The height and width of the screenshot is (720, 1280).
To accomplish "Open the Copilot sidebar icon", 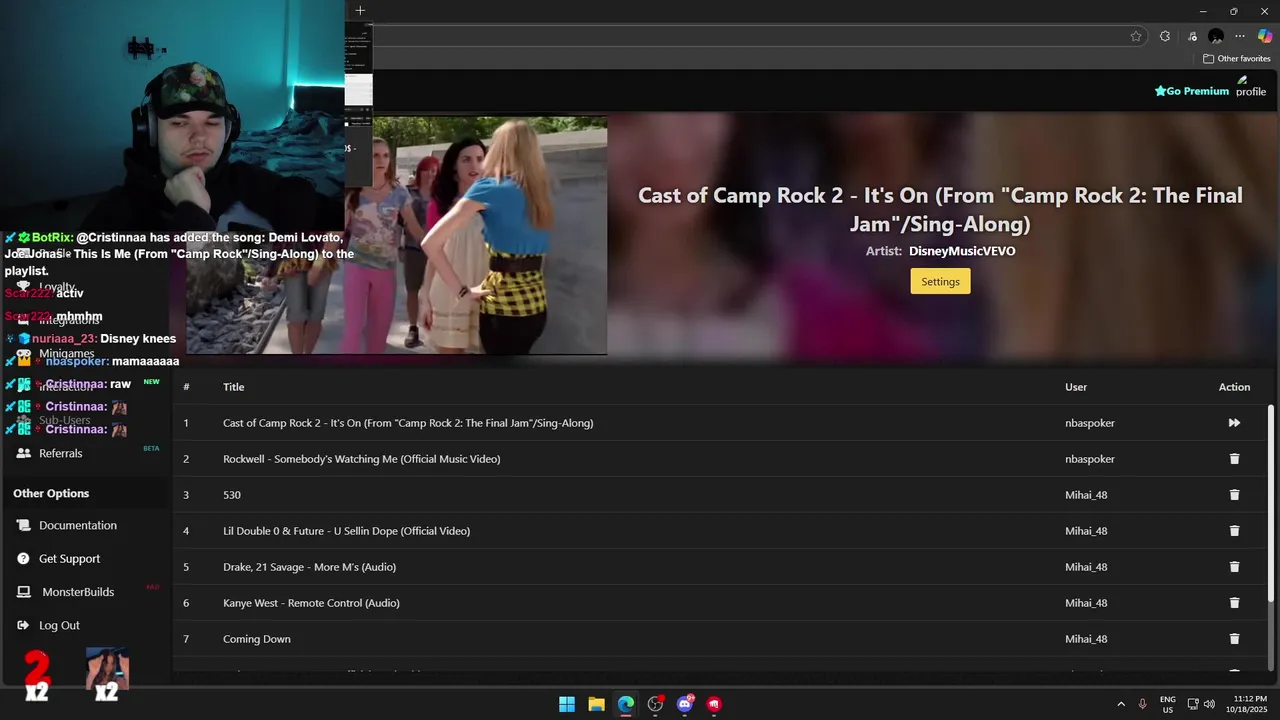I will 1265,36.
